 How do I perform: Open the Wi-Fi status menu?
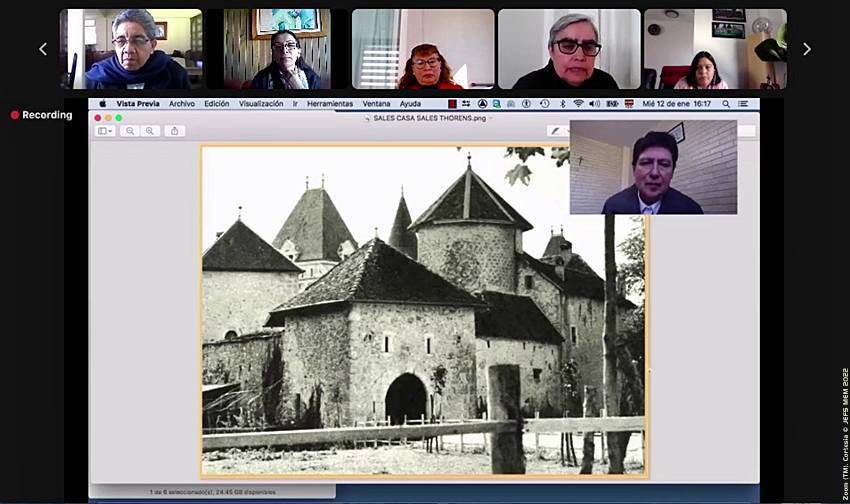[578, 104]
